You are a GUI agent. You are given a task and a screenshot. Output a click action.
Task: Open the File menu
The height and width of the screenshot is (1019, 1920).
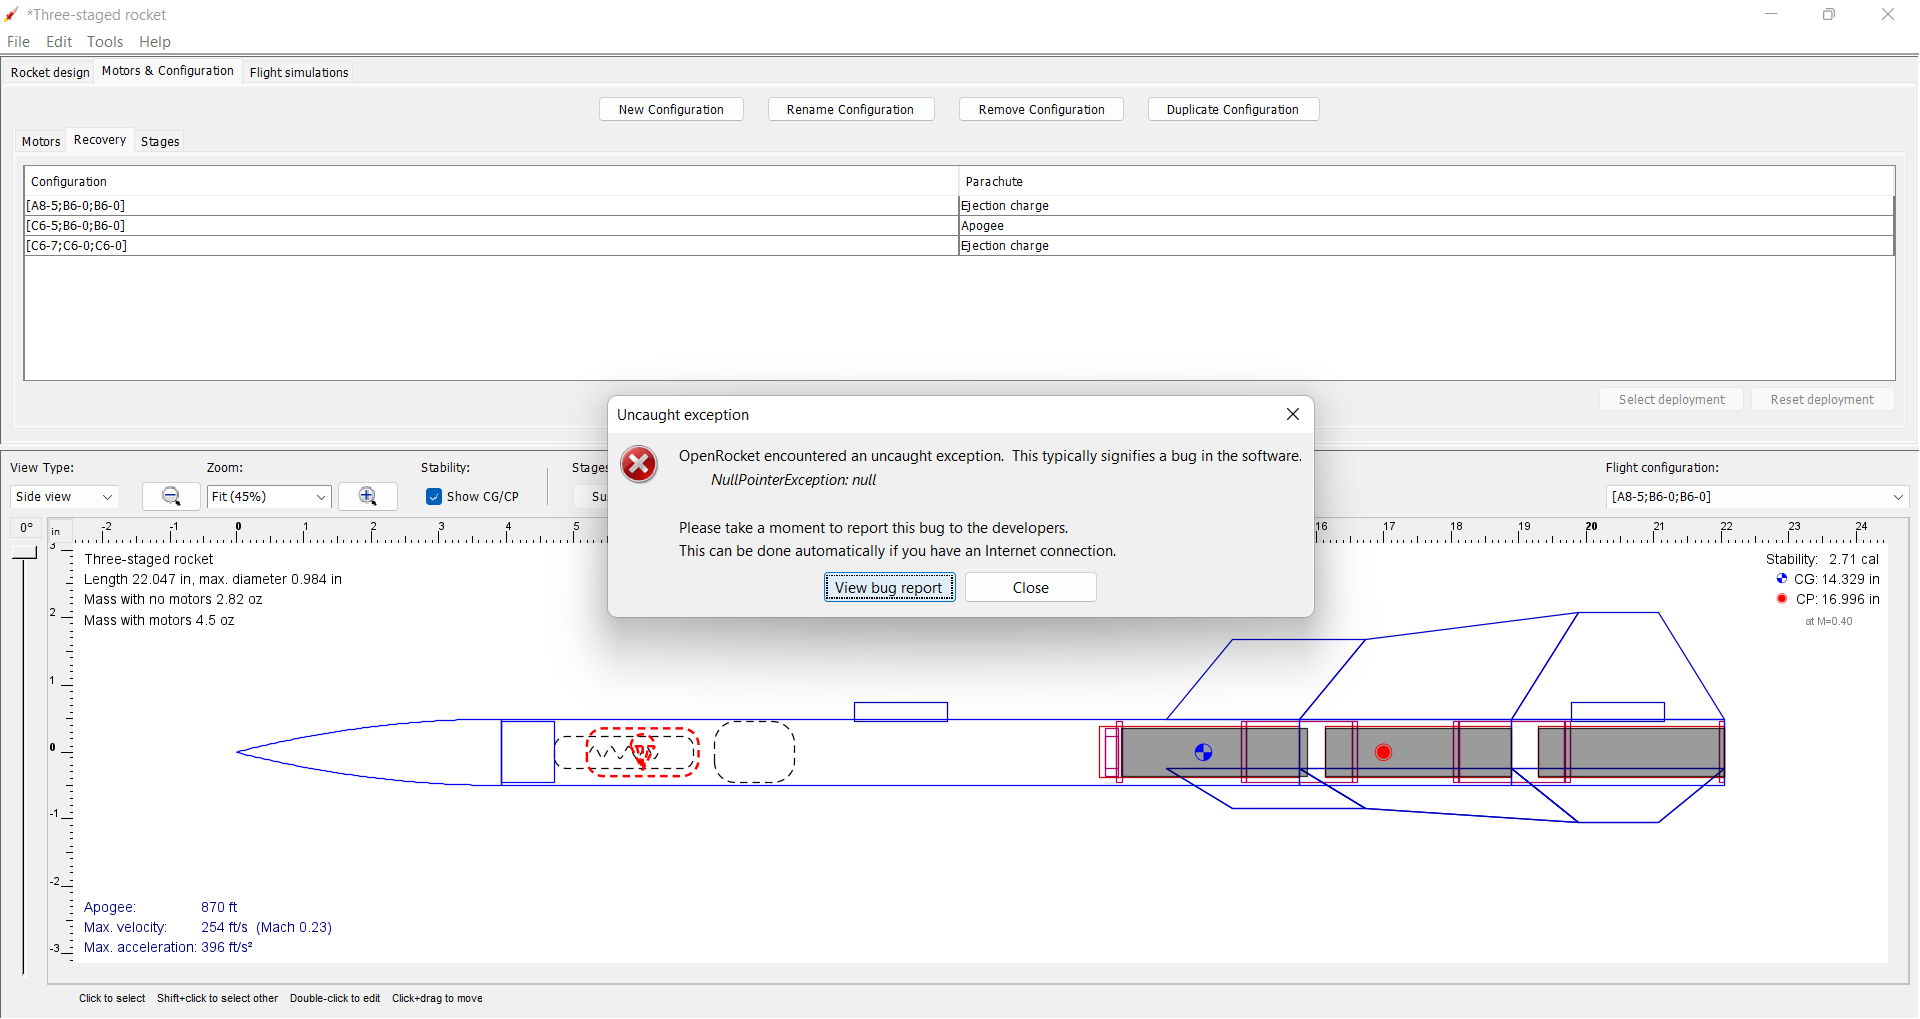(x=18, y=42)
